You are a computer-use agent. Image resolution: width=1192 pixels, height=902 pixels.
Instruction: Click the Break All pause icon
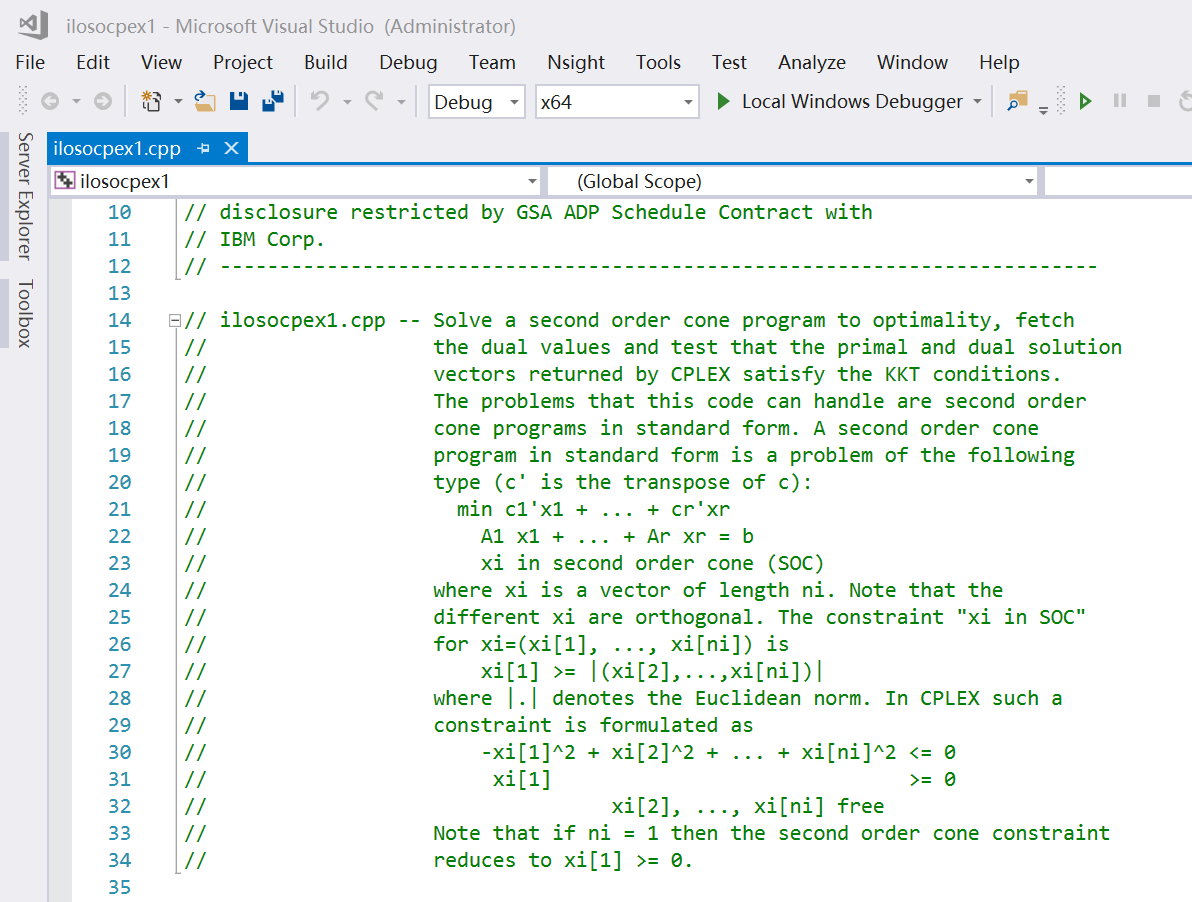click(x=1120, y=101)
